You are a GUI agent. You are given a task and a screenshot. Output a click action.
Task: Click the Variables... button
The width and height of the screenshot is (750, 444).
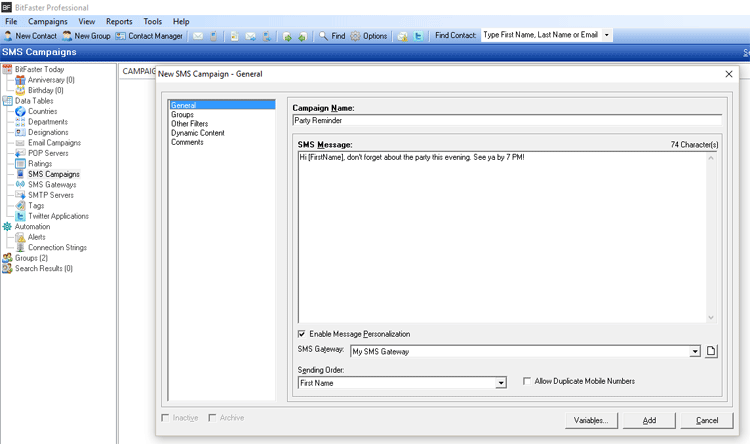point(593,420)
